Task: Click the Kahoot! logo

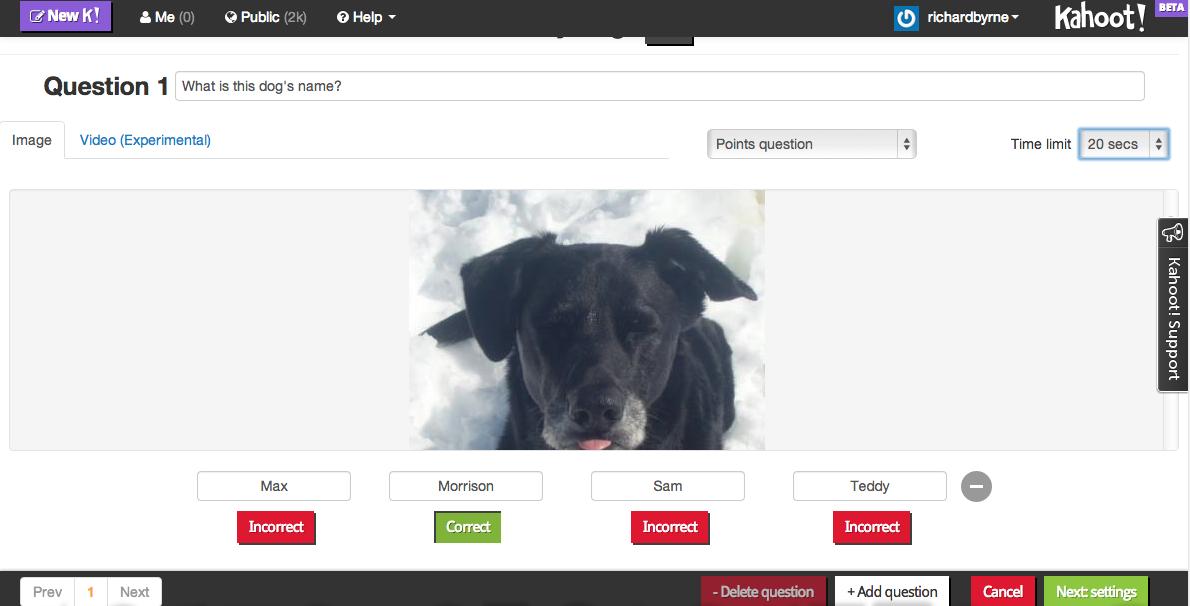Action: tap(1099, 18)
